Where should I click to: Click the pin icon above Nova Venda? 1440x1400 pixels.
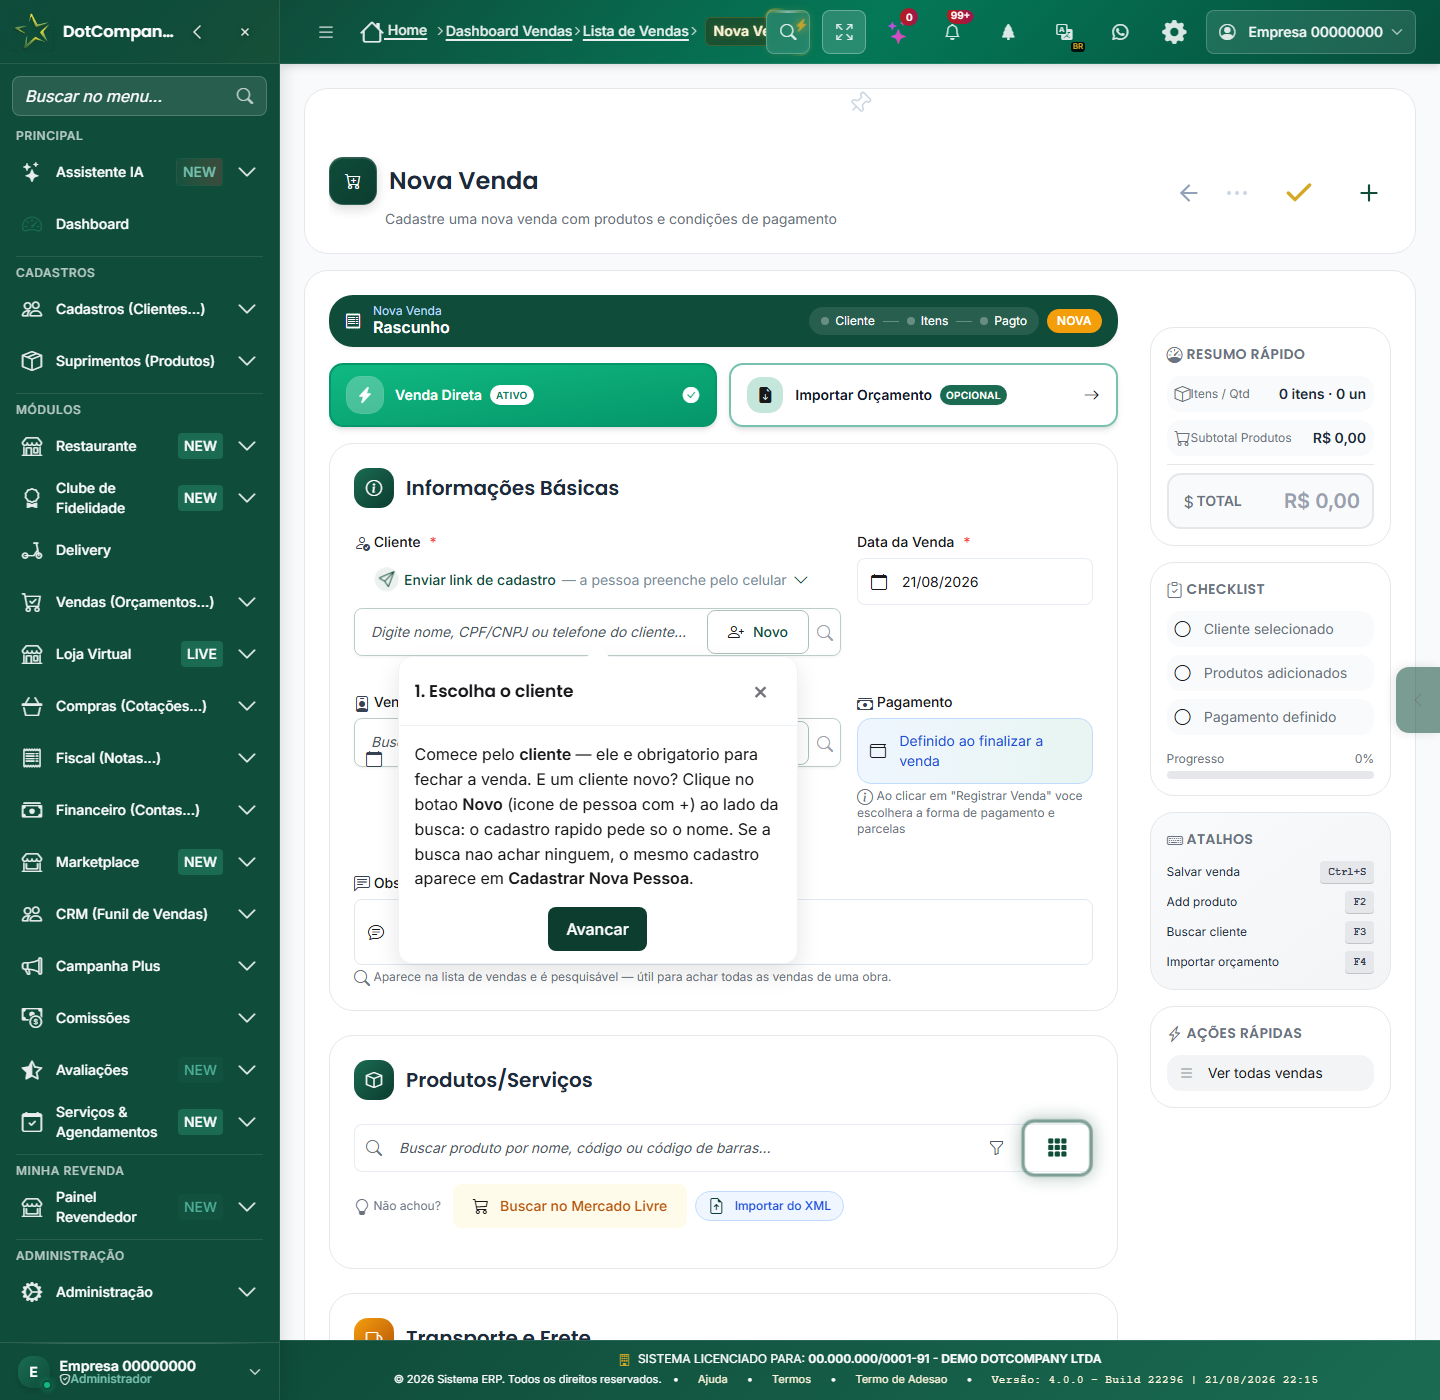(x=861, y=102)
